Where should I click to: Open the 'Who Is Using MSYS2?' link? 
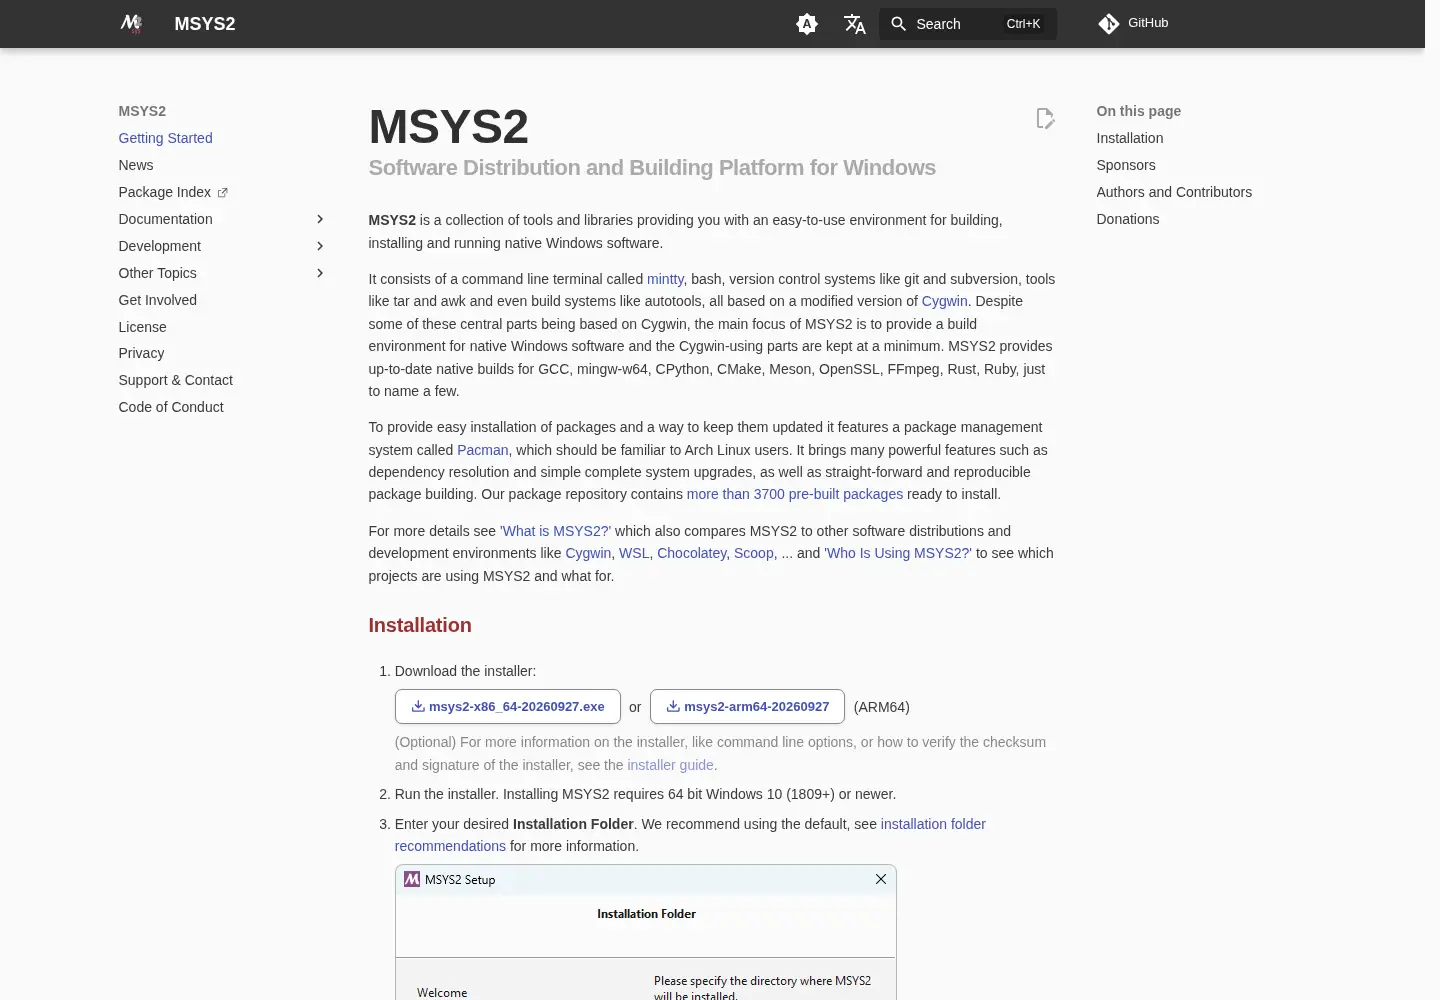coord(898,553)
